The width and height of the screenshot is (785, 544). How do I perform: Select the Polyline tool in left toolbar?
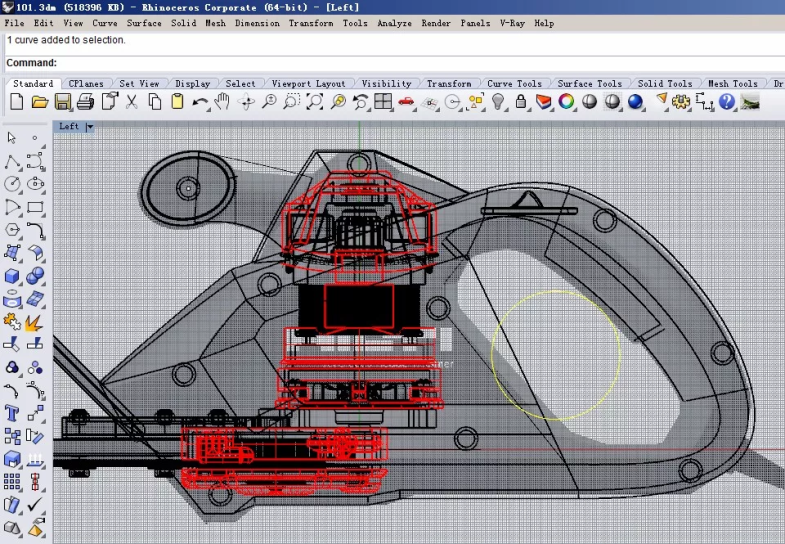coord(12,162)
